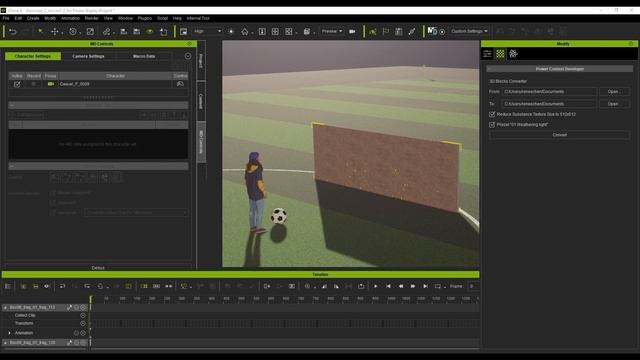640x360 pixels.
Task: Click the green running figure icon
Action: (x=372, y=31)
